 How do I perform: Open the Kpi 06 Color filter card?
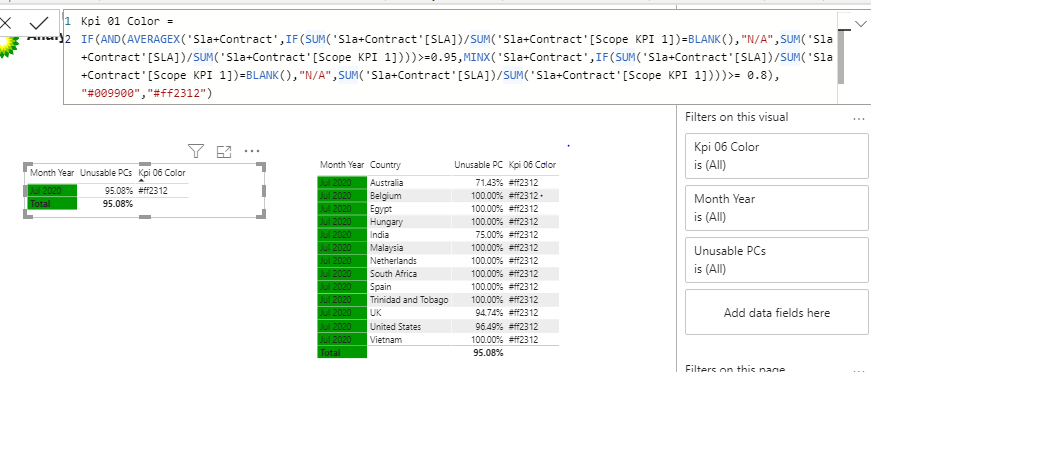pos(777,156)
